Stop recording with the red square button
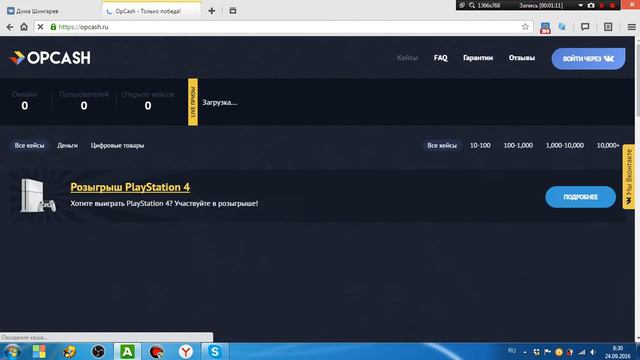Image resolution: width=640 pixels, height=360 pixels. point(612,5)
